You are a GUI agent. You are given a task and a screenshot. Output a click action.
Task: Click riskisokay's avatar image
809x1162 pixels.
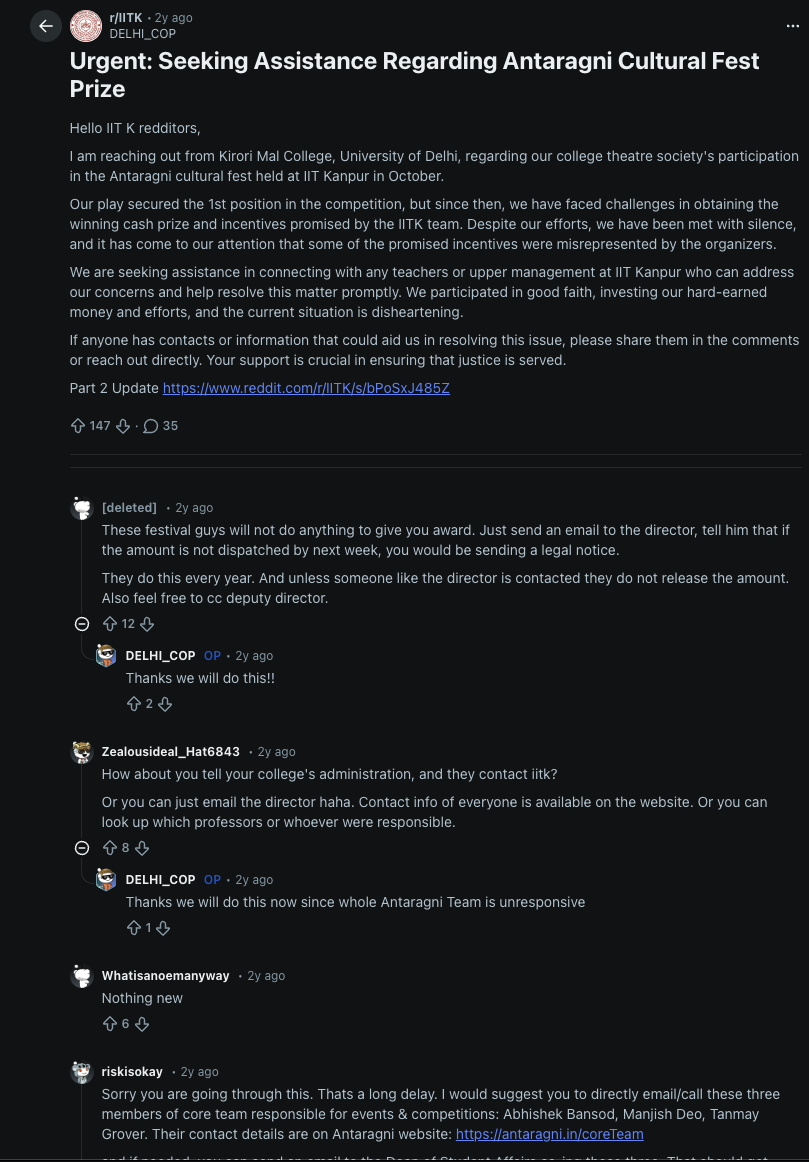click(82, 1072)
